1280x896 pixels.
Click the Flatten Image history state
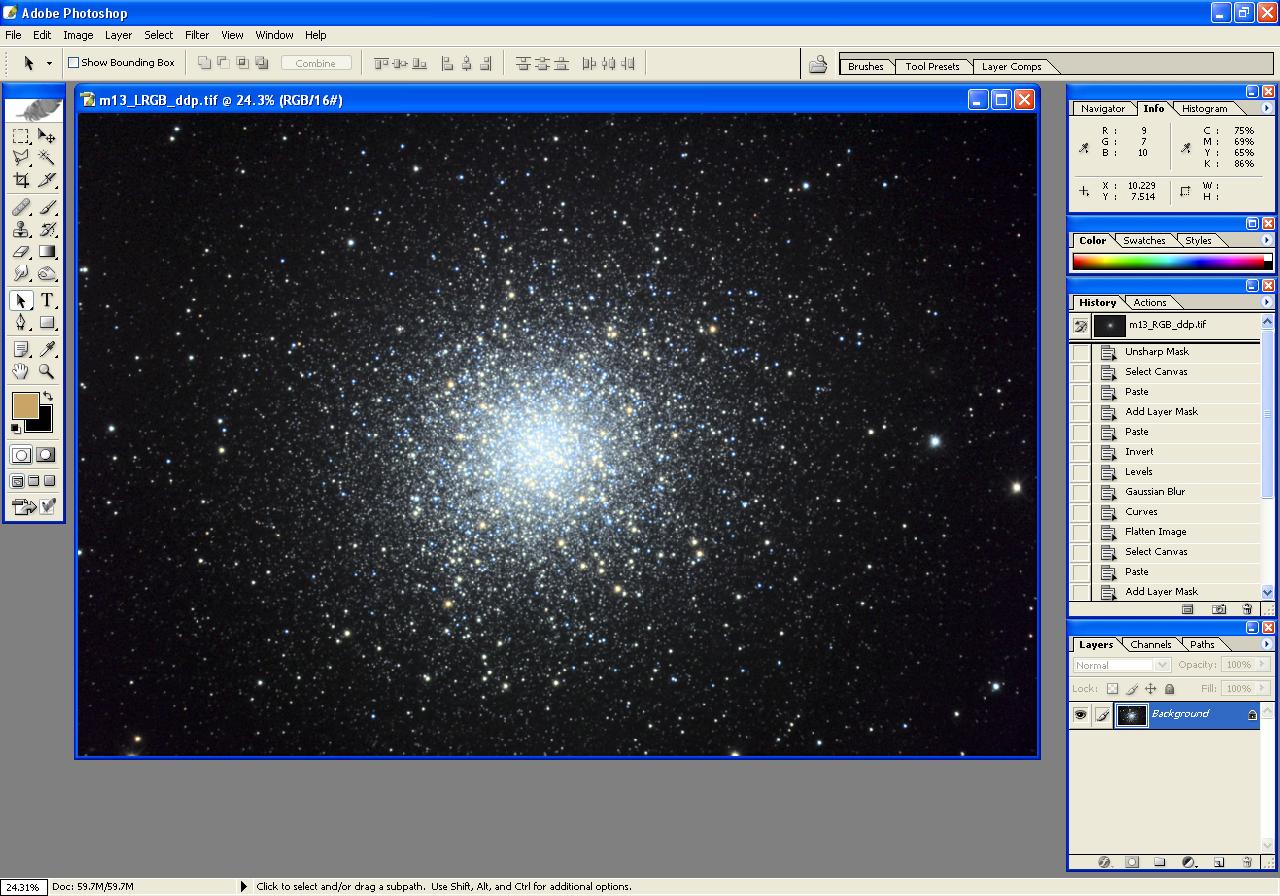(x=1155, y=532)
